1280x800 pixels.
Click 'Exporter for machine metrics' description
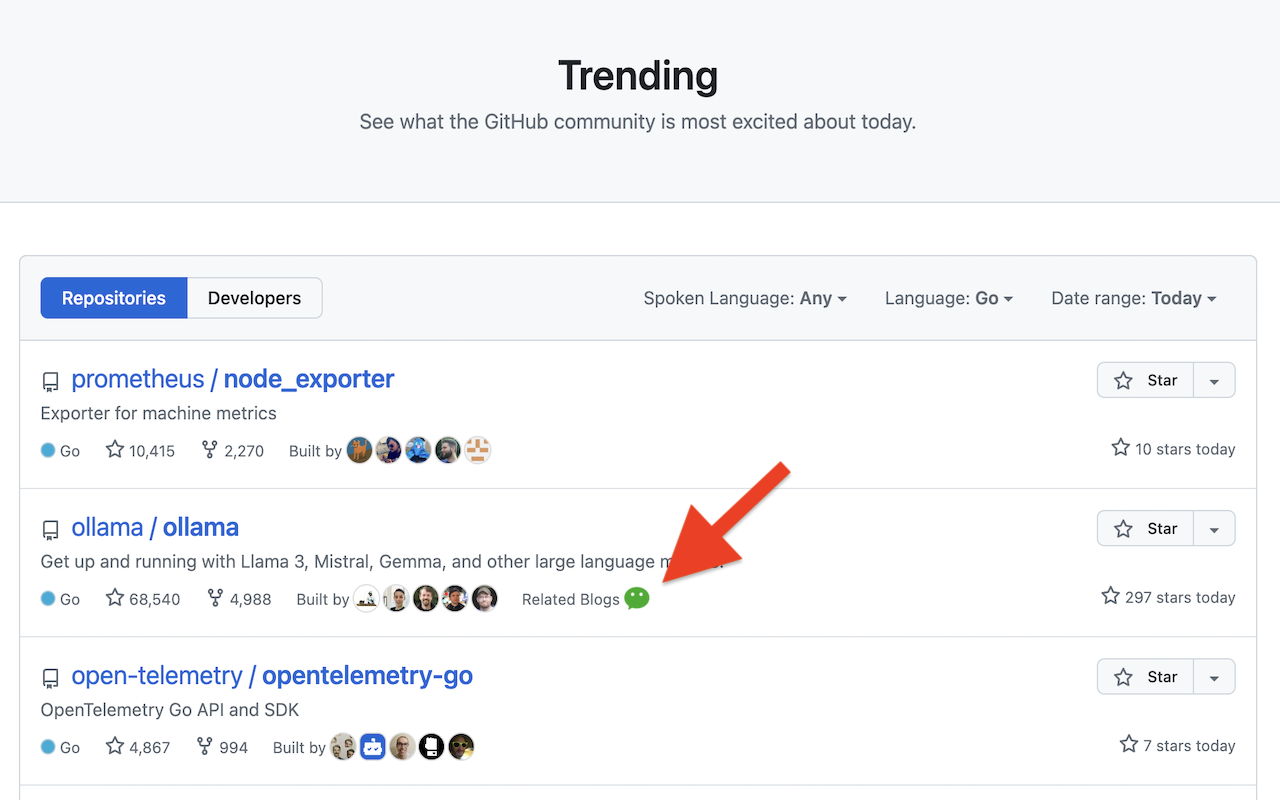(159, 413)
